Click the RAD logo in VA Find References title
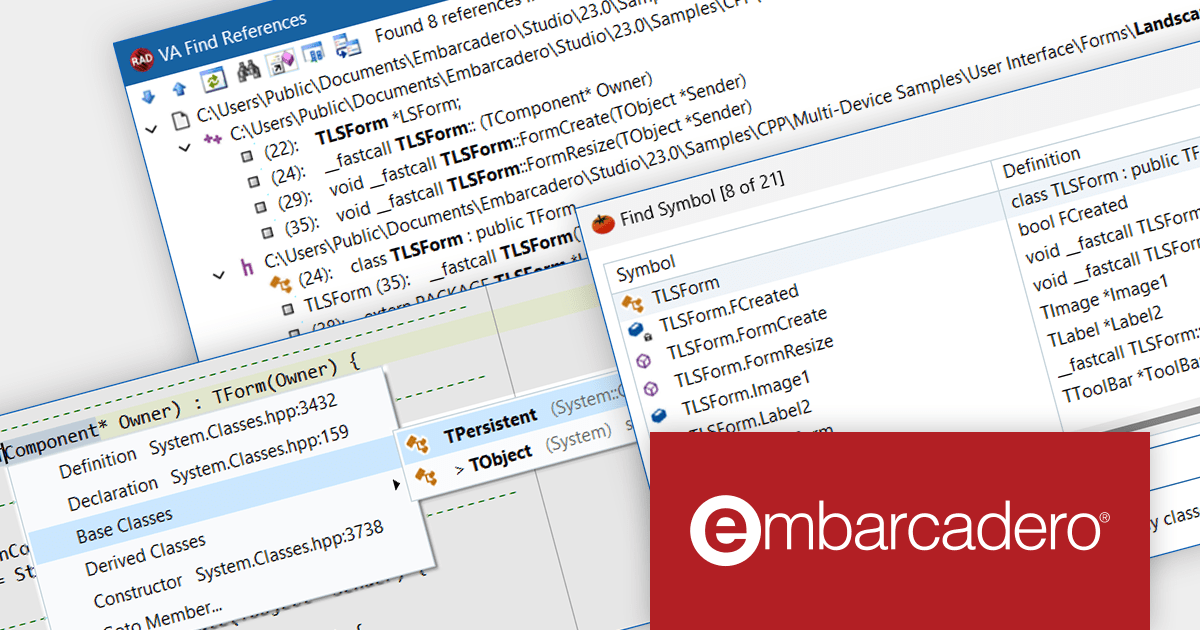The height and width of the screenshot is (630, 1200). [x=141, y=58]
